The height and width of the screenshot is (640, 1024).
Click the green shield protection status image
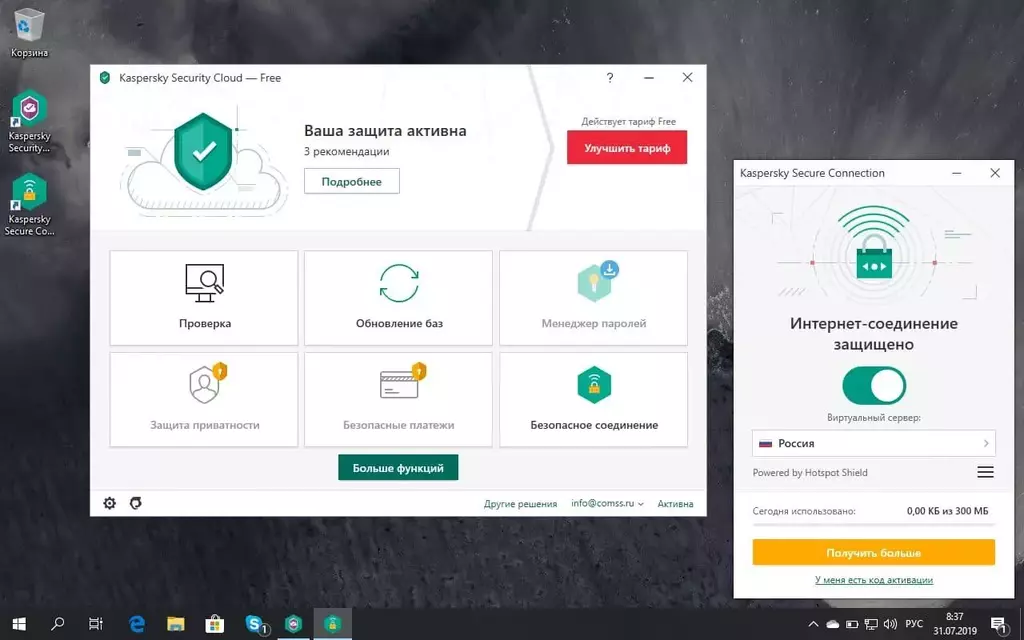[203, 151]
